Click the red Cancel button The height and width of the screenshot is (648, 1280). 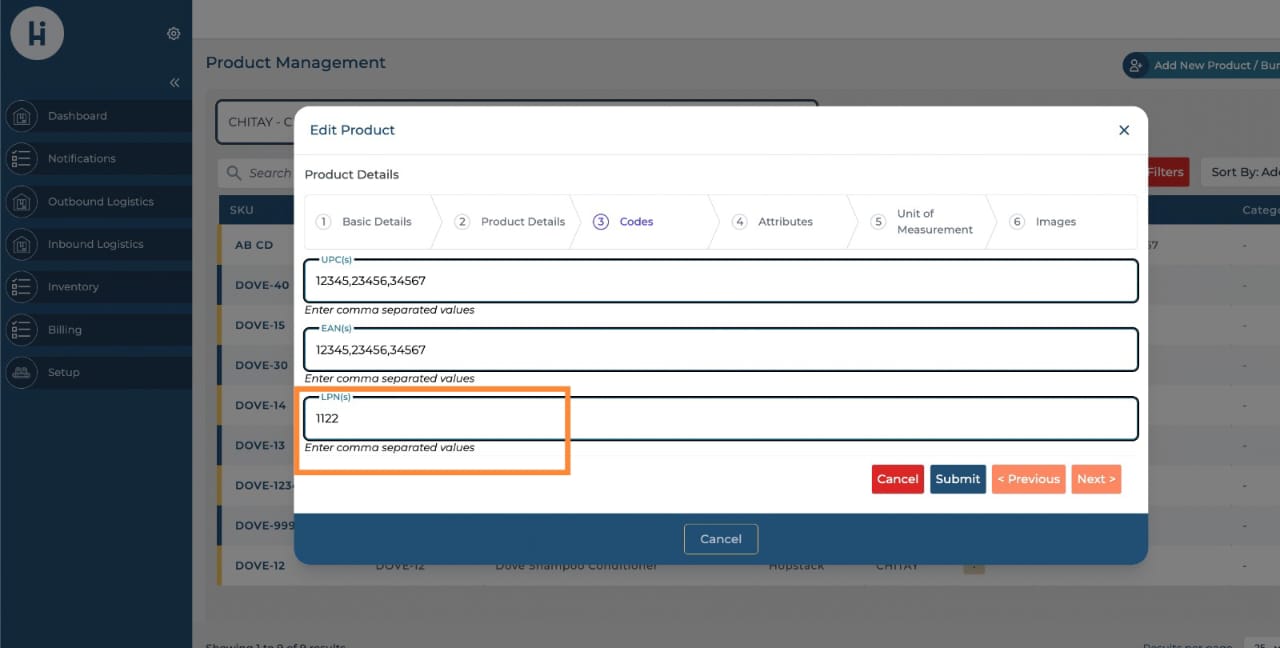tap(897, 479)
